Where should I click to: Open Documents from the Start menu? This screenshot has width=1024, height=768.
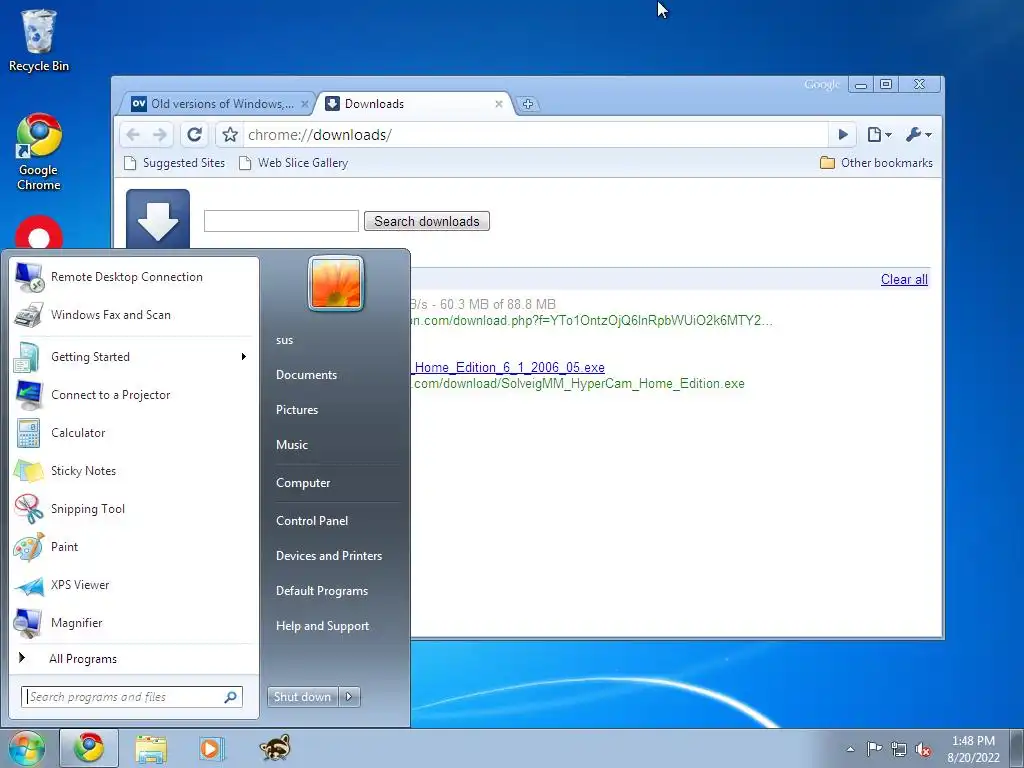[306, 375]
